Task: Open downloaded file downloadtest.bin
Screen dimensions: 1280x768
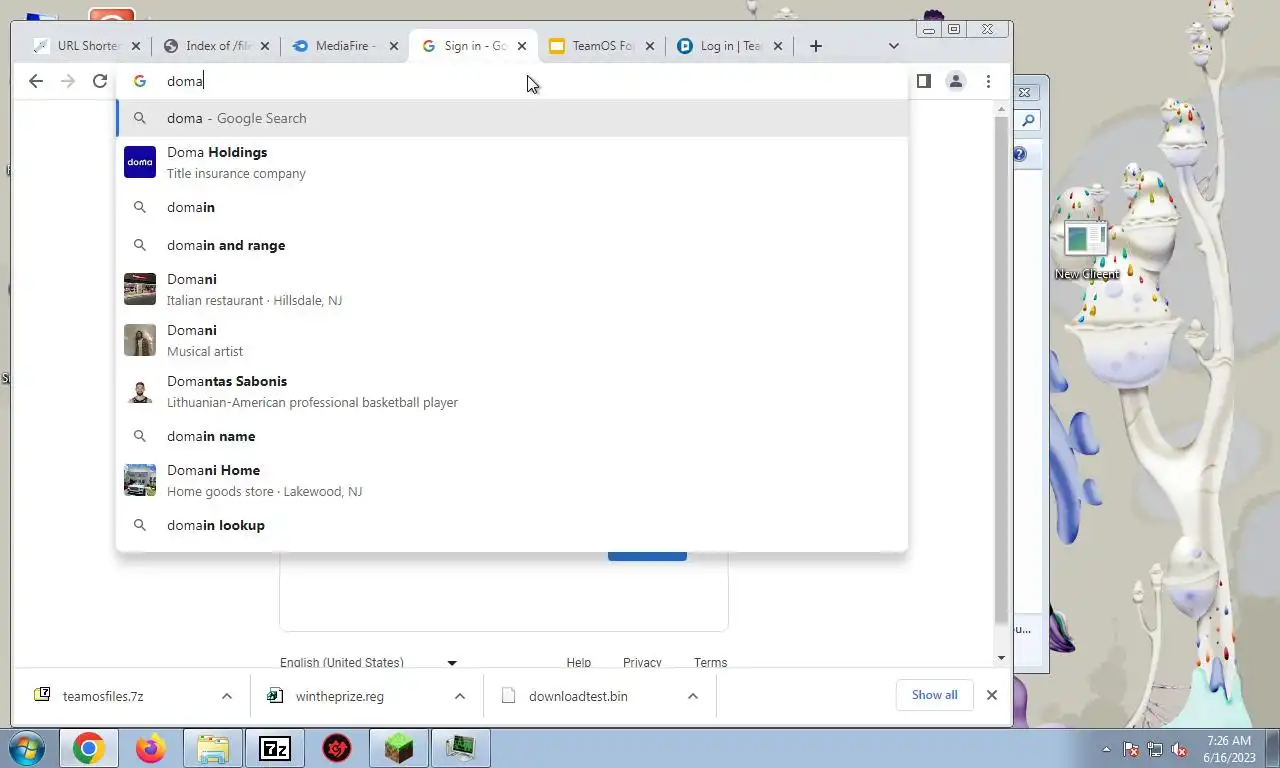Action: tap(580, 696)
